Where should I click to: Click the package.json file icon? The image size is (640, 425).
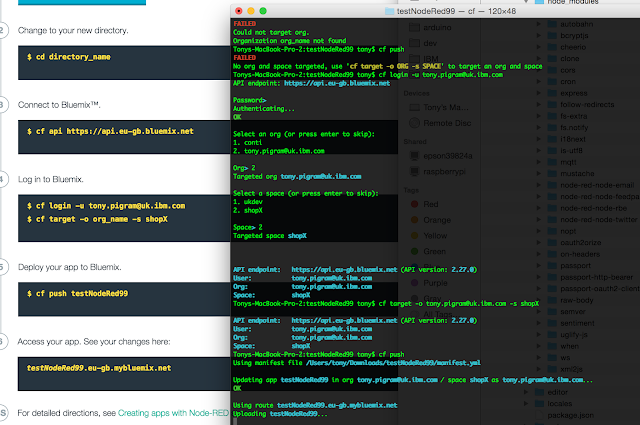coord(540,415)
